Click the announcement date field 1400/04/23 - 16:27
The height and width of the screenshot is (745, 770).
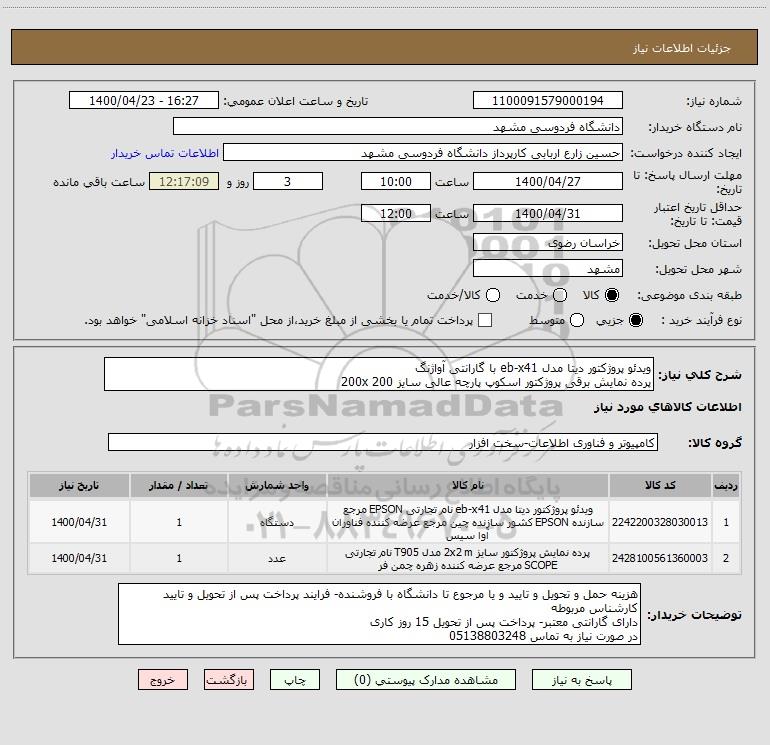coord(144,100)
